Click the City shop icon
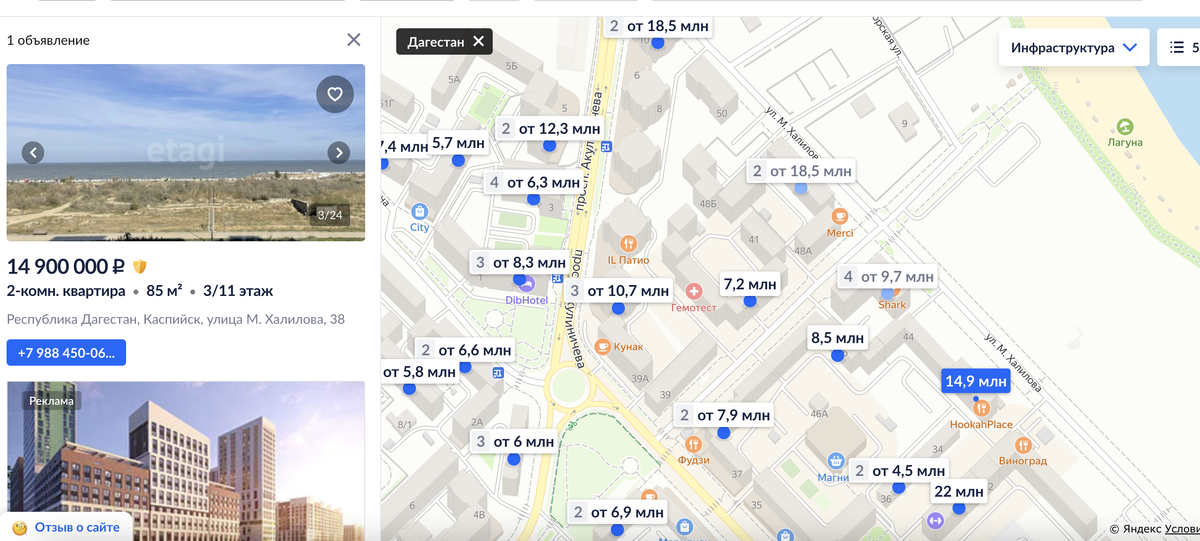This screenshot has height=541, width=1200. [x=419, y=211]
